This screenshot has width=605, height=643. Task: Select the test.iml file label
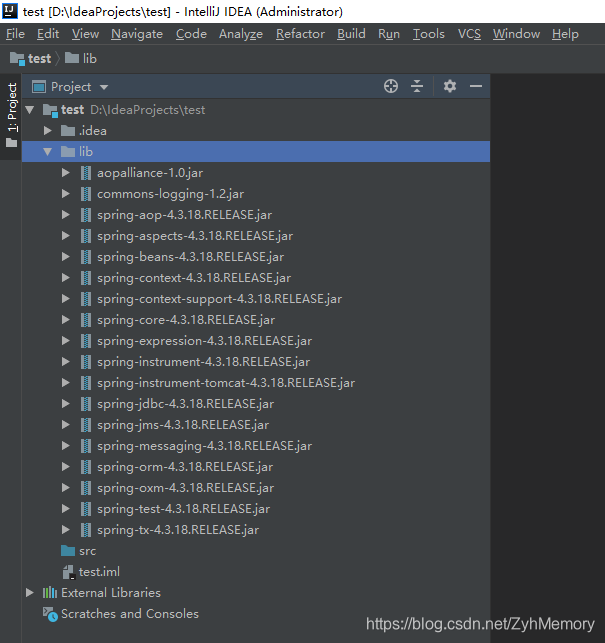(x=99, y=572)
